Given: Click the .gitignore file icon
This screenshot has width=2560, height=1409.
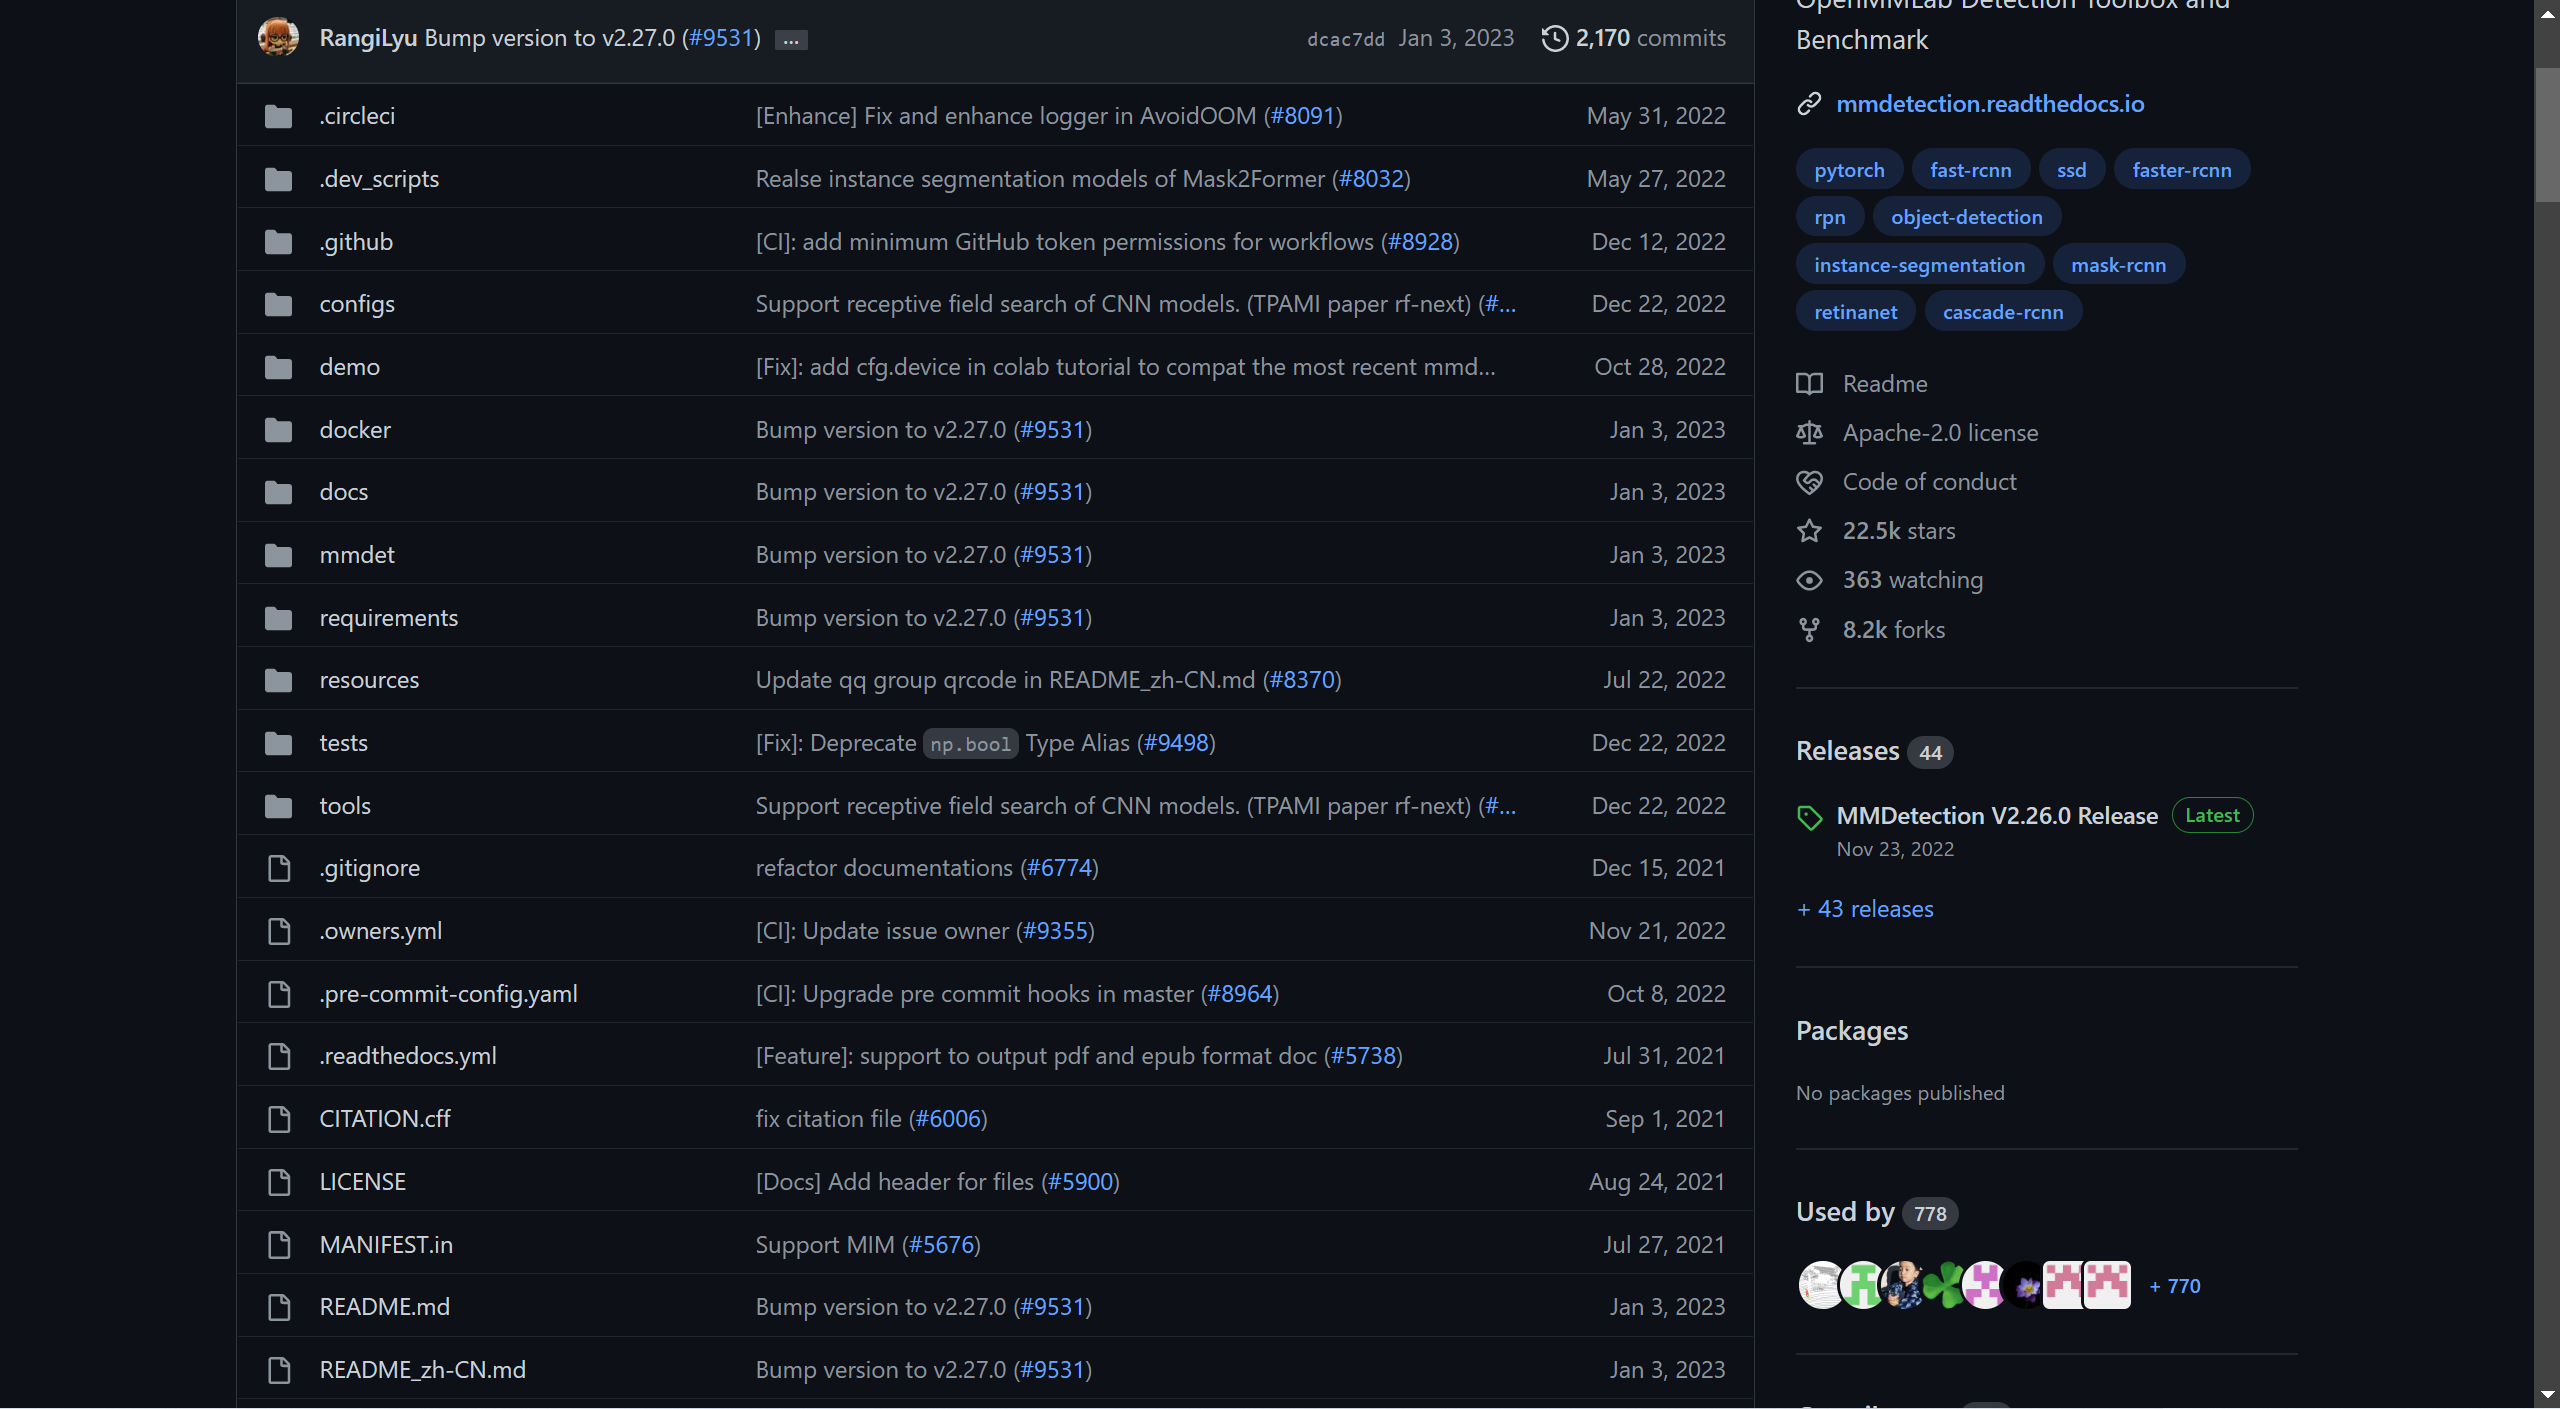Looking at the screenshot, I should tap(279, 868).
